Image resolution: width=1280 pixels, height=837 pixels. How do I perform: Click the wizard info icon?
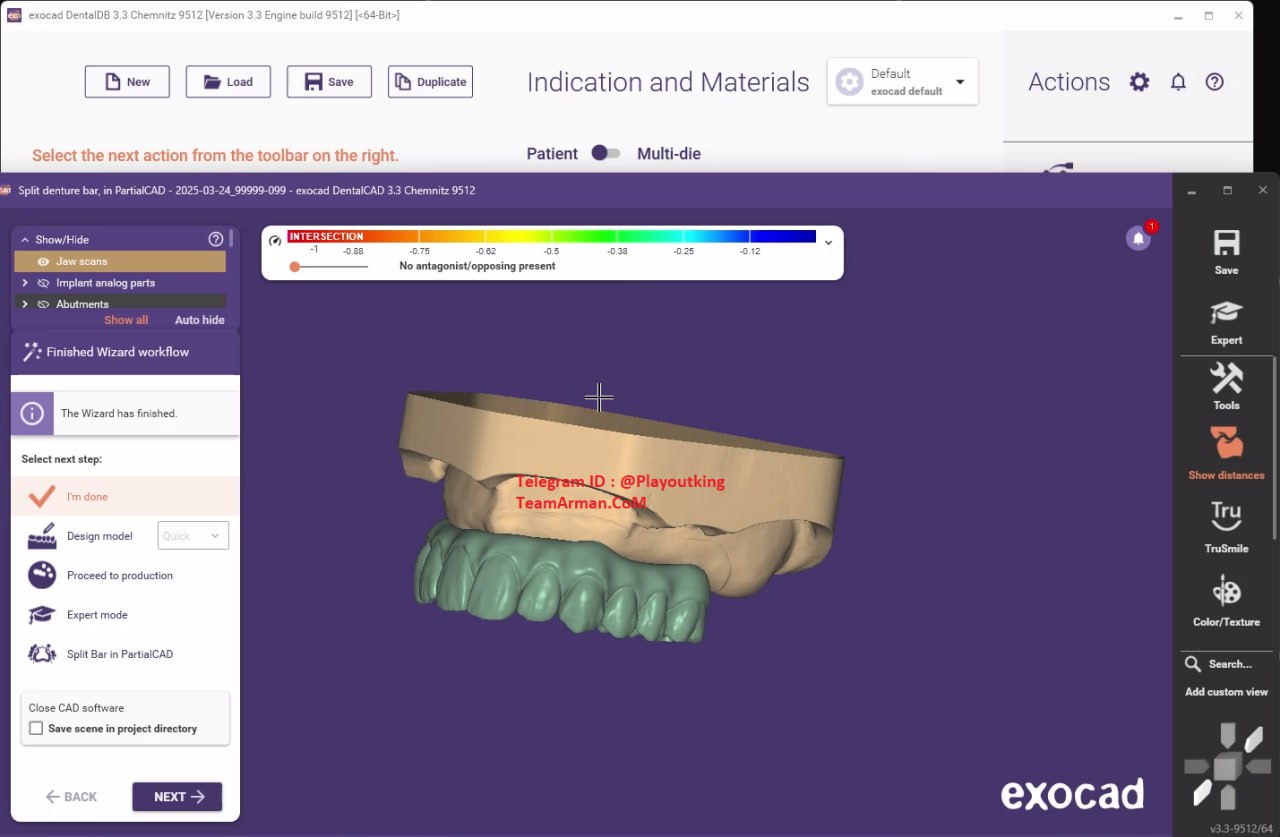(32, 413)
